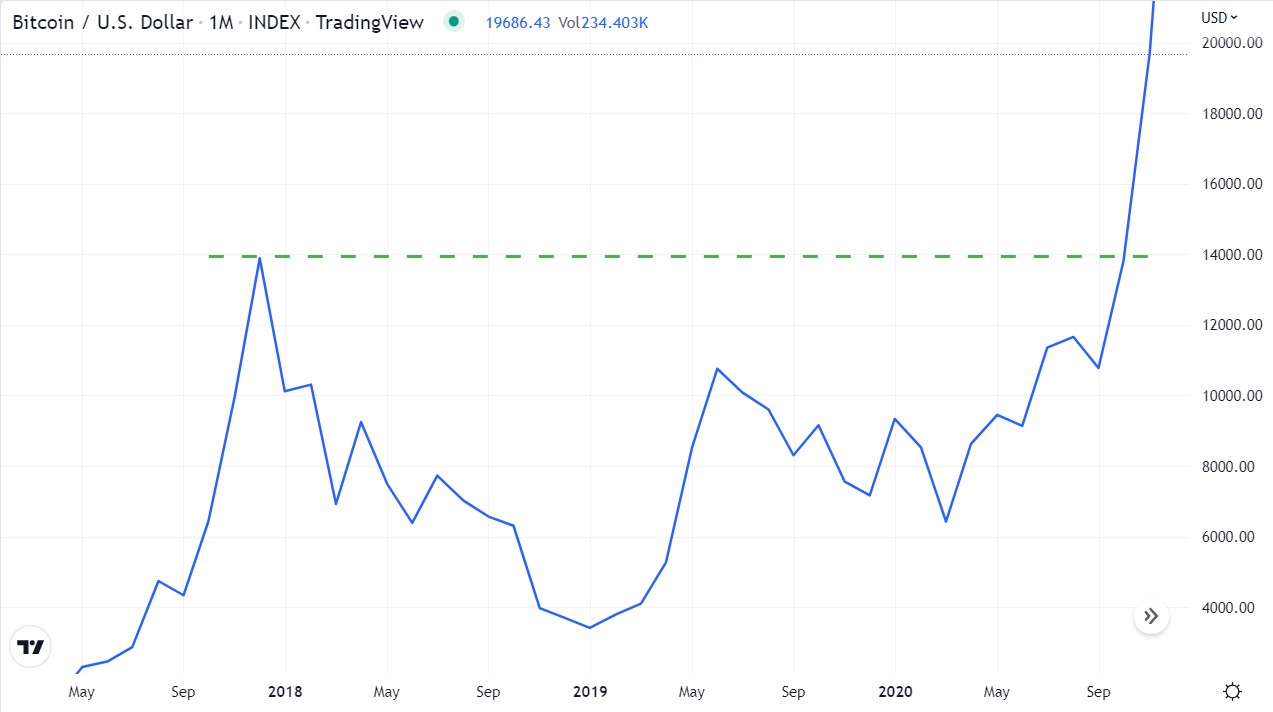Click the TradingView logo icon
The width and height of the screenshot is (1273, 712).
(32, 647)
